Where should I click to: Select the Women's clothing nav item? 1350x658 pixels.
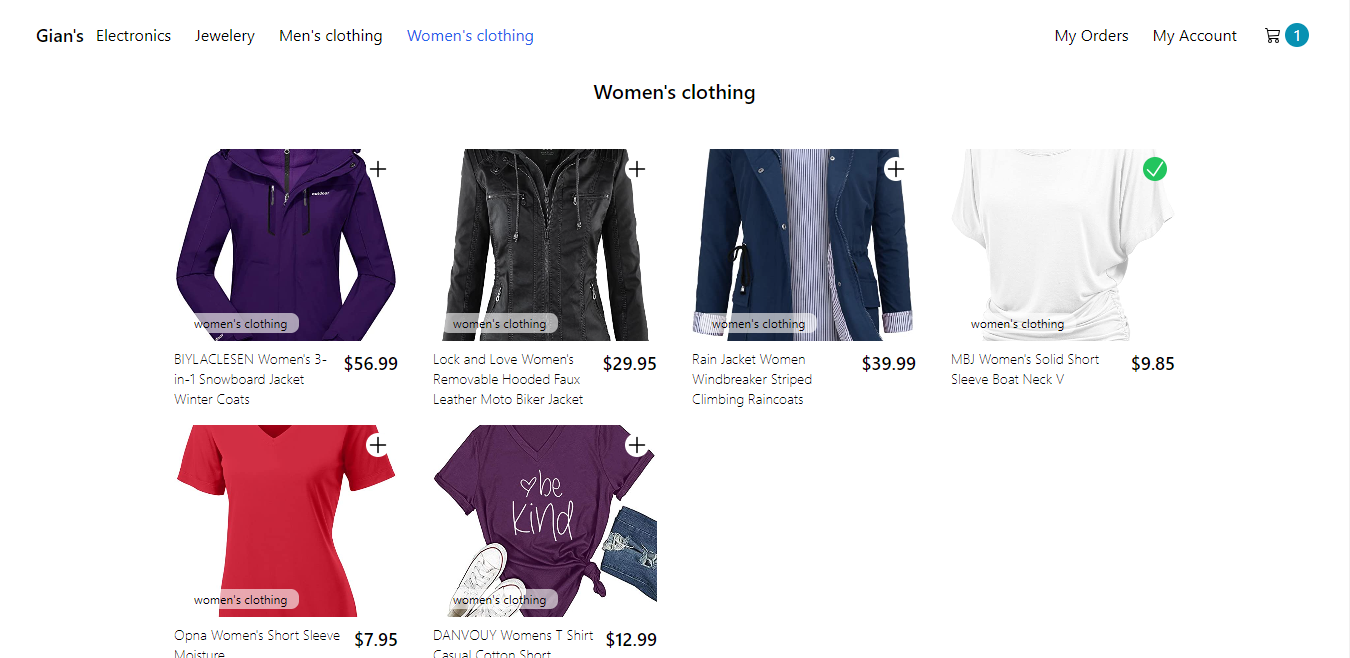click(x=470, y=36)
